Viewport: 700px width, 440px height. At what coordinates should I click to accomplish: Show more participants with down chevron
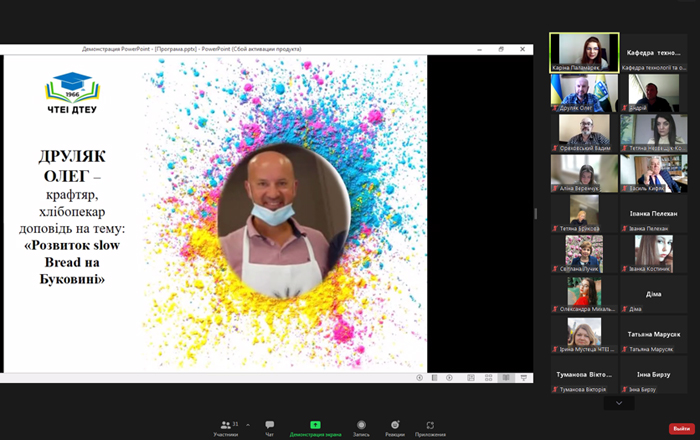point(619,403)
